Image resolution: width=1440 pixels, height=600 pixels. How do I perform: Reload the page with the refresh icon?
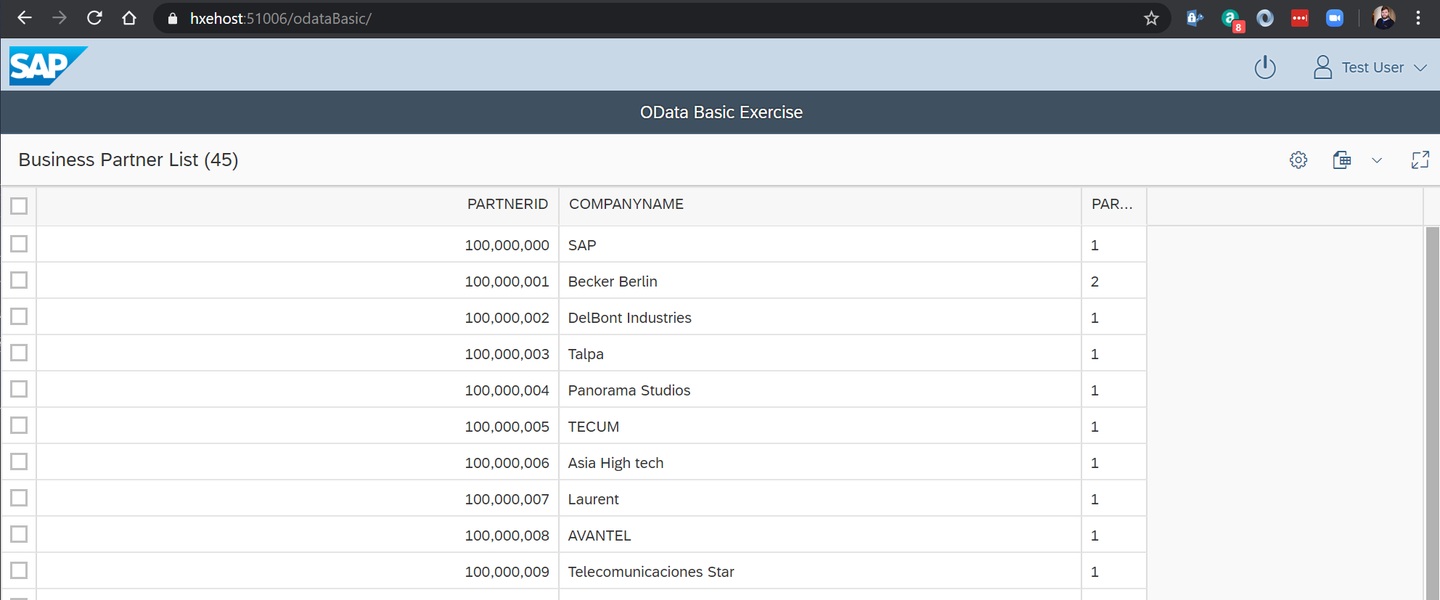94,18
